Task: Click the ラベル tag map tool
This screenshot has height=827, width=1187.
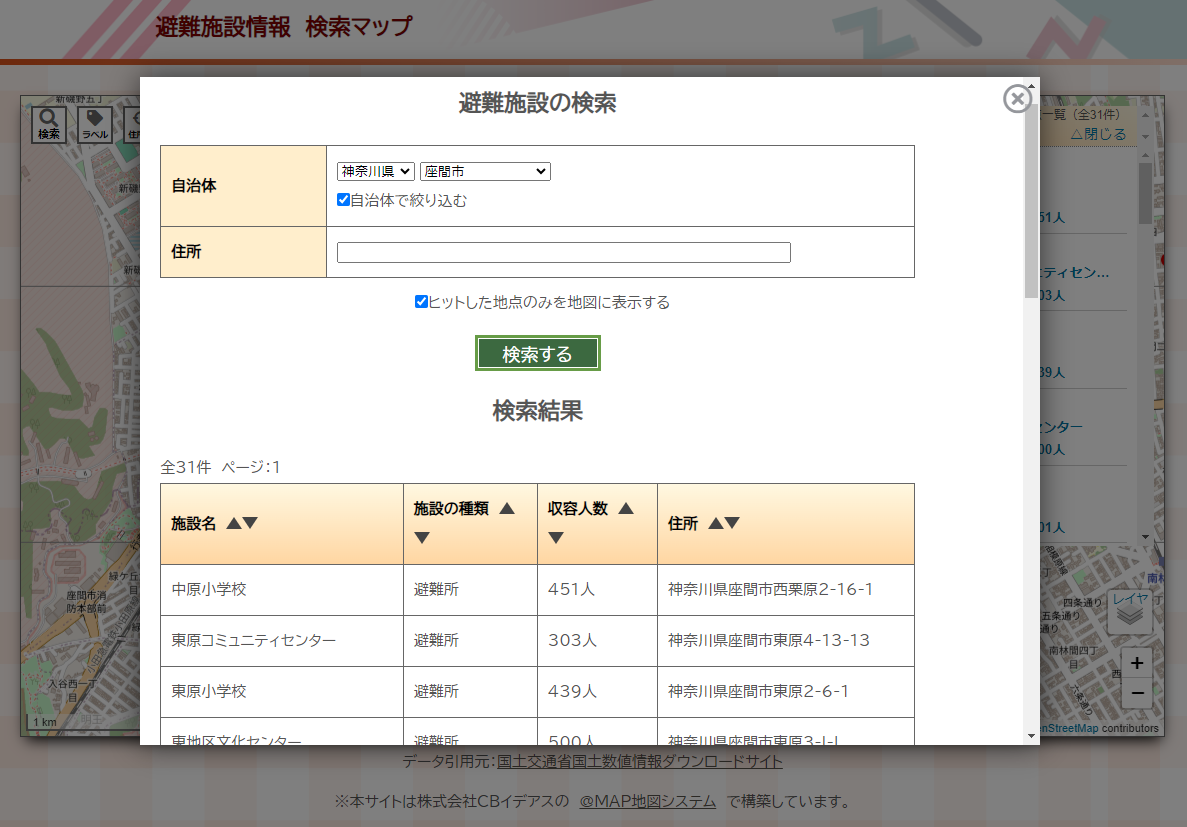Action: [x=95, y=124]
